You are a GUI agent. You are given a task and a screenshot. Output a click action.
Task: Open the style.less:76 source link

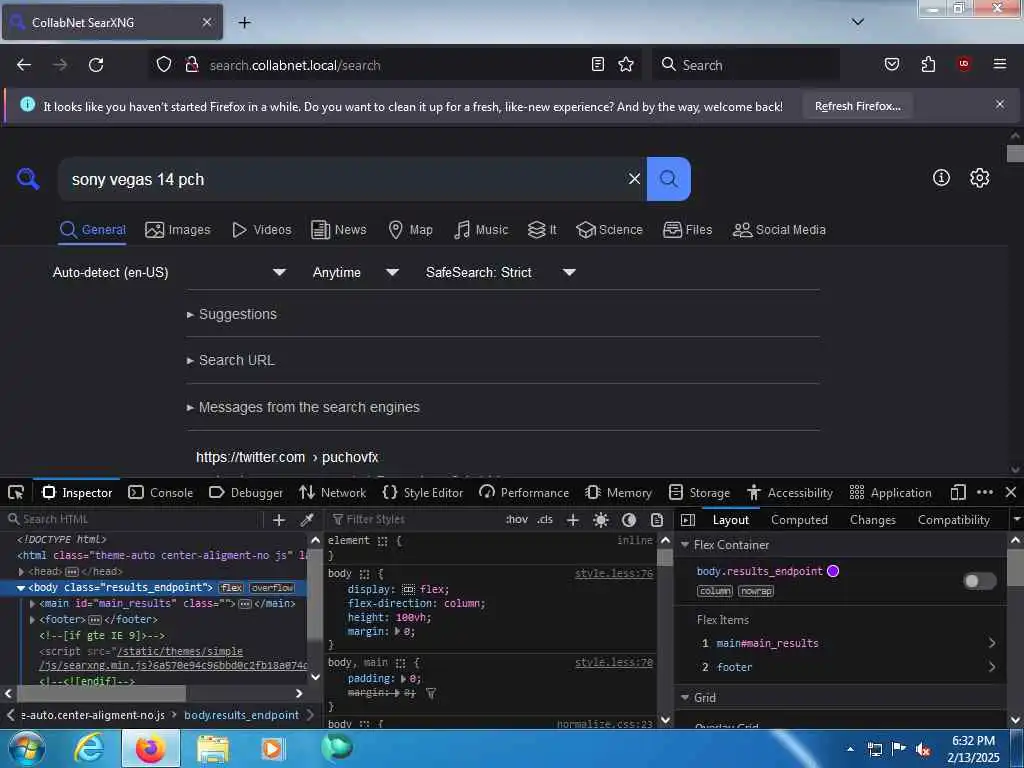point(614,573)
